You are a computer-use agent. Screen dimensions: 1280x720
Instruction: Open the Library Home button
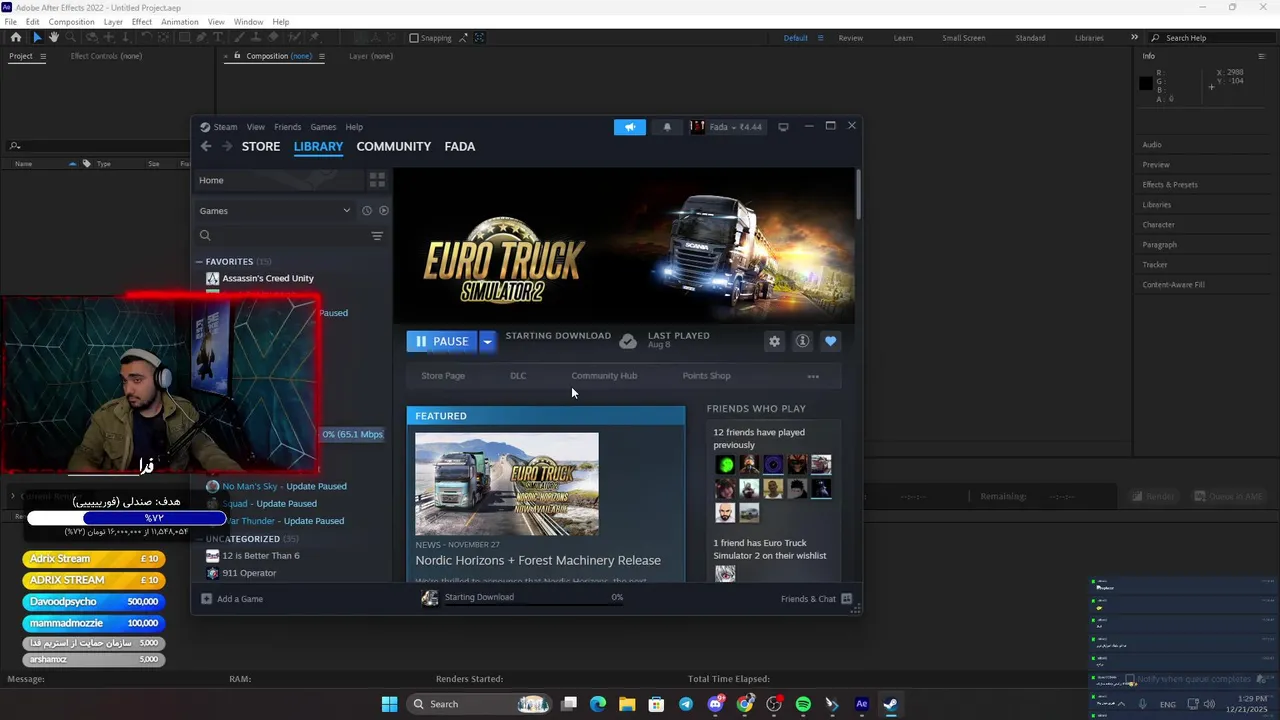coord(279,180)
